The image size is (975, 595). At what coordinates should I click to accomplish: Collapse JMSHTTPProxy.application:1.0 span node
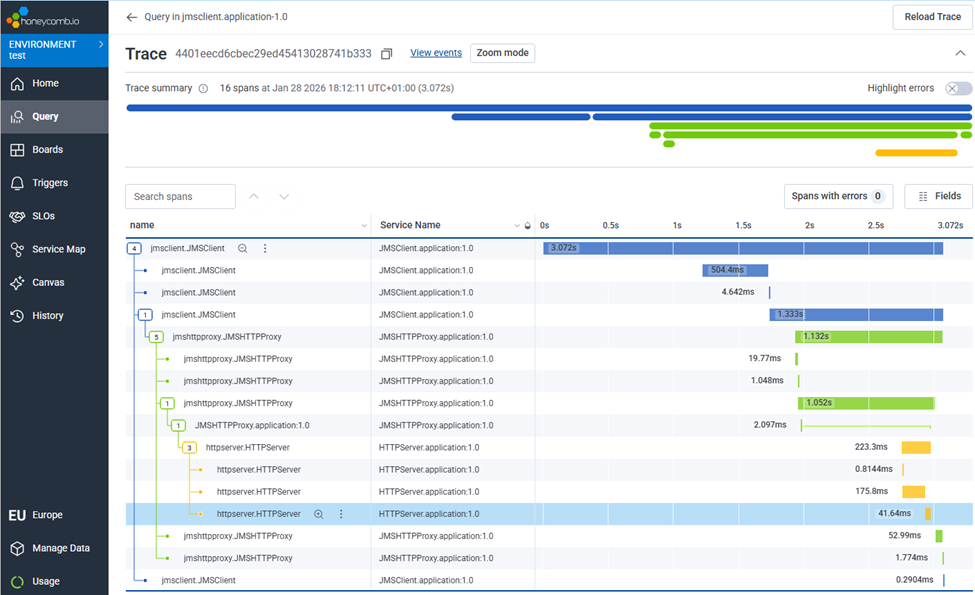[x=178, y=426]
